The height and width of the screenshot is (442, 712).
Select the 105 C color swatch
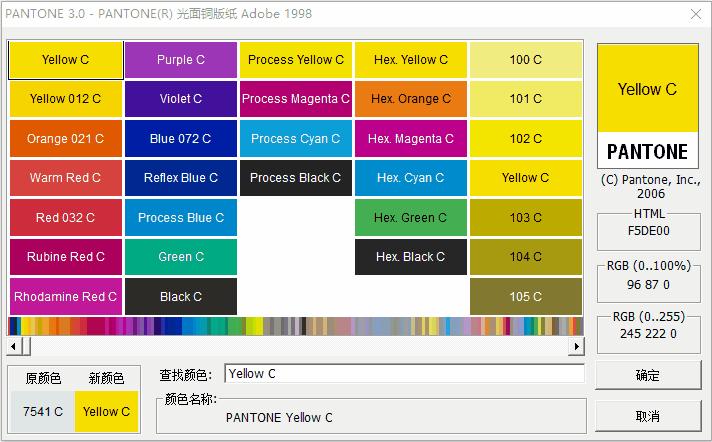525,297
